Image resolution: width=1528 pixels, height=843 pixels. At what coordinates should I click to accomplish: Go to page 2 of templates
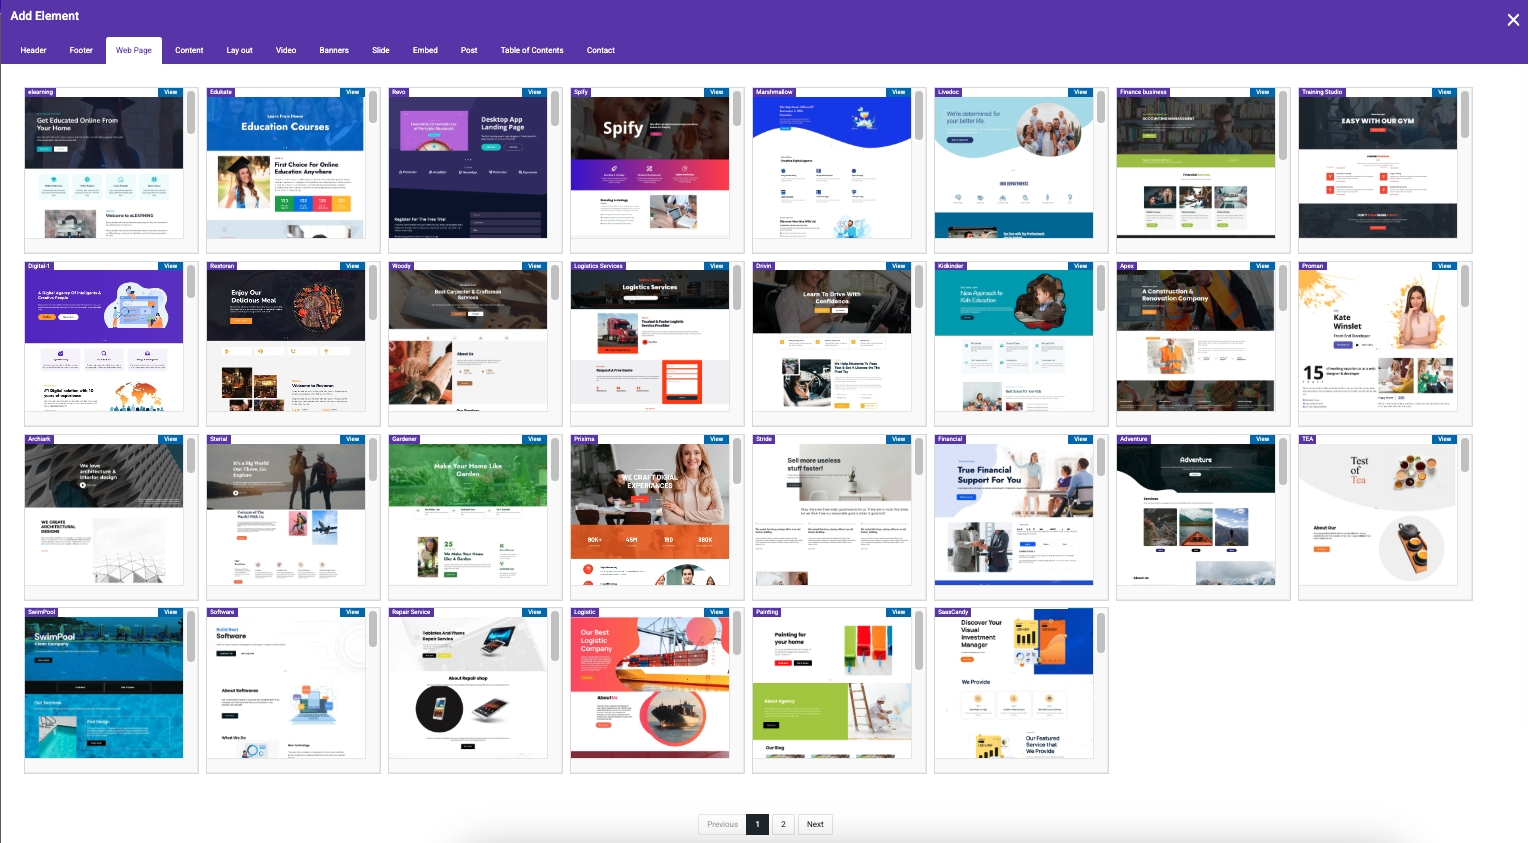783,824
